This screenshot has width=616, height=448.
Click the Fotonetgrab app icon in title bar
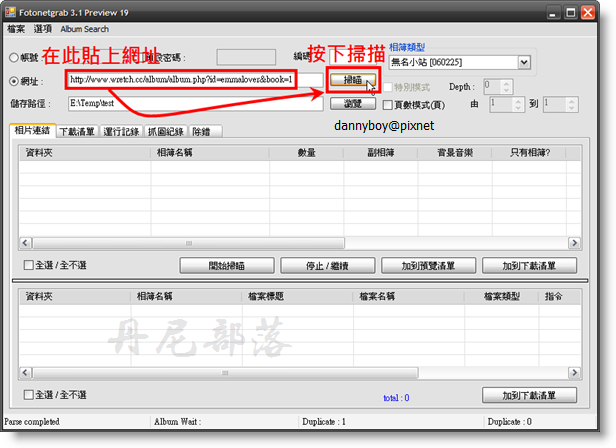click(10, 12)
